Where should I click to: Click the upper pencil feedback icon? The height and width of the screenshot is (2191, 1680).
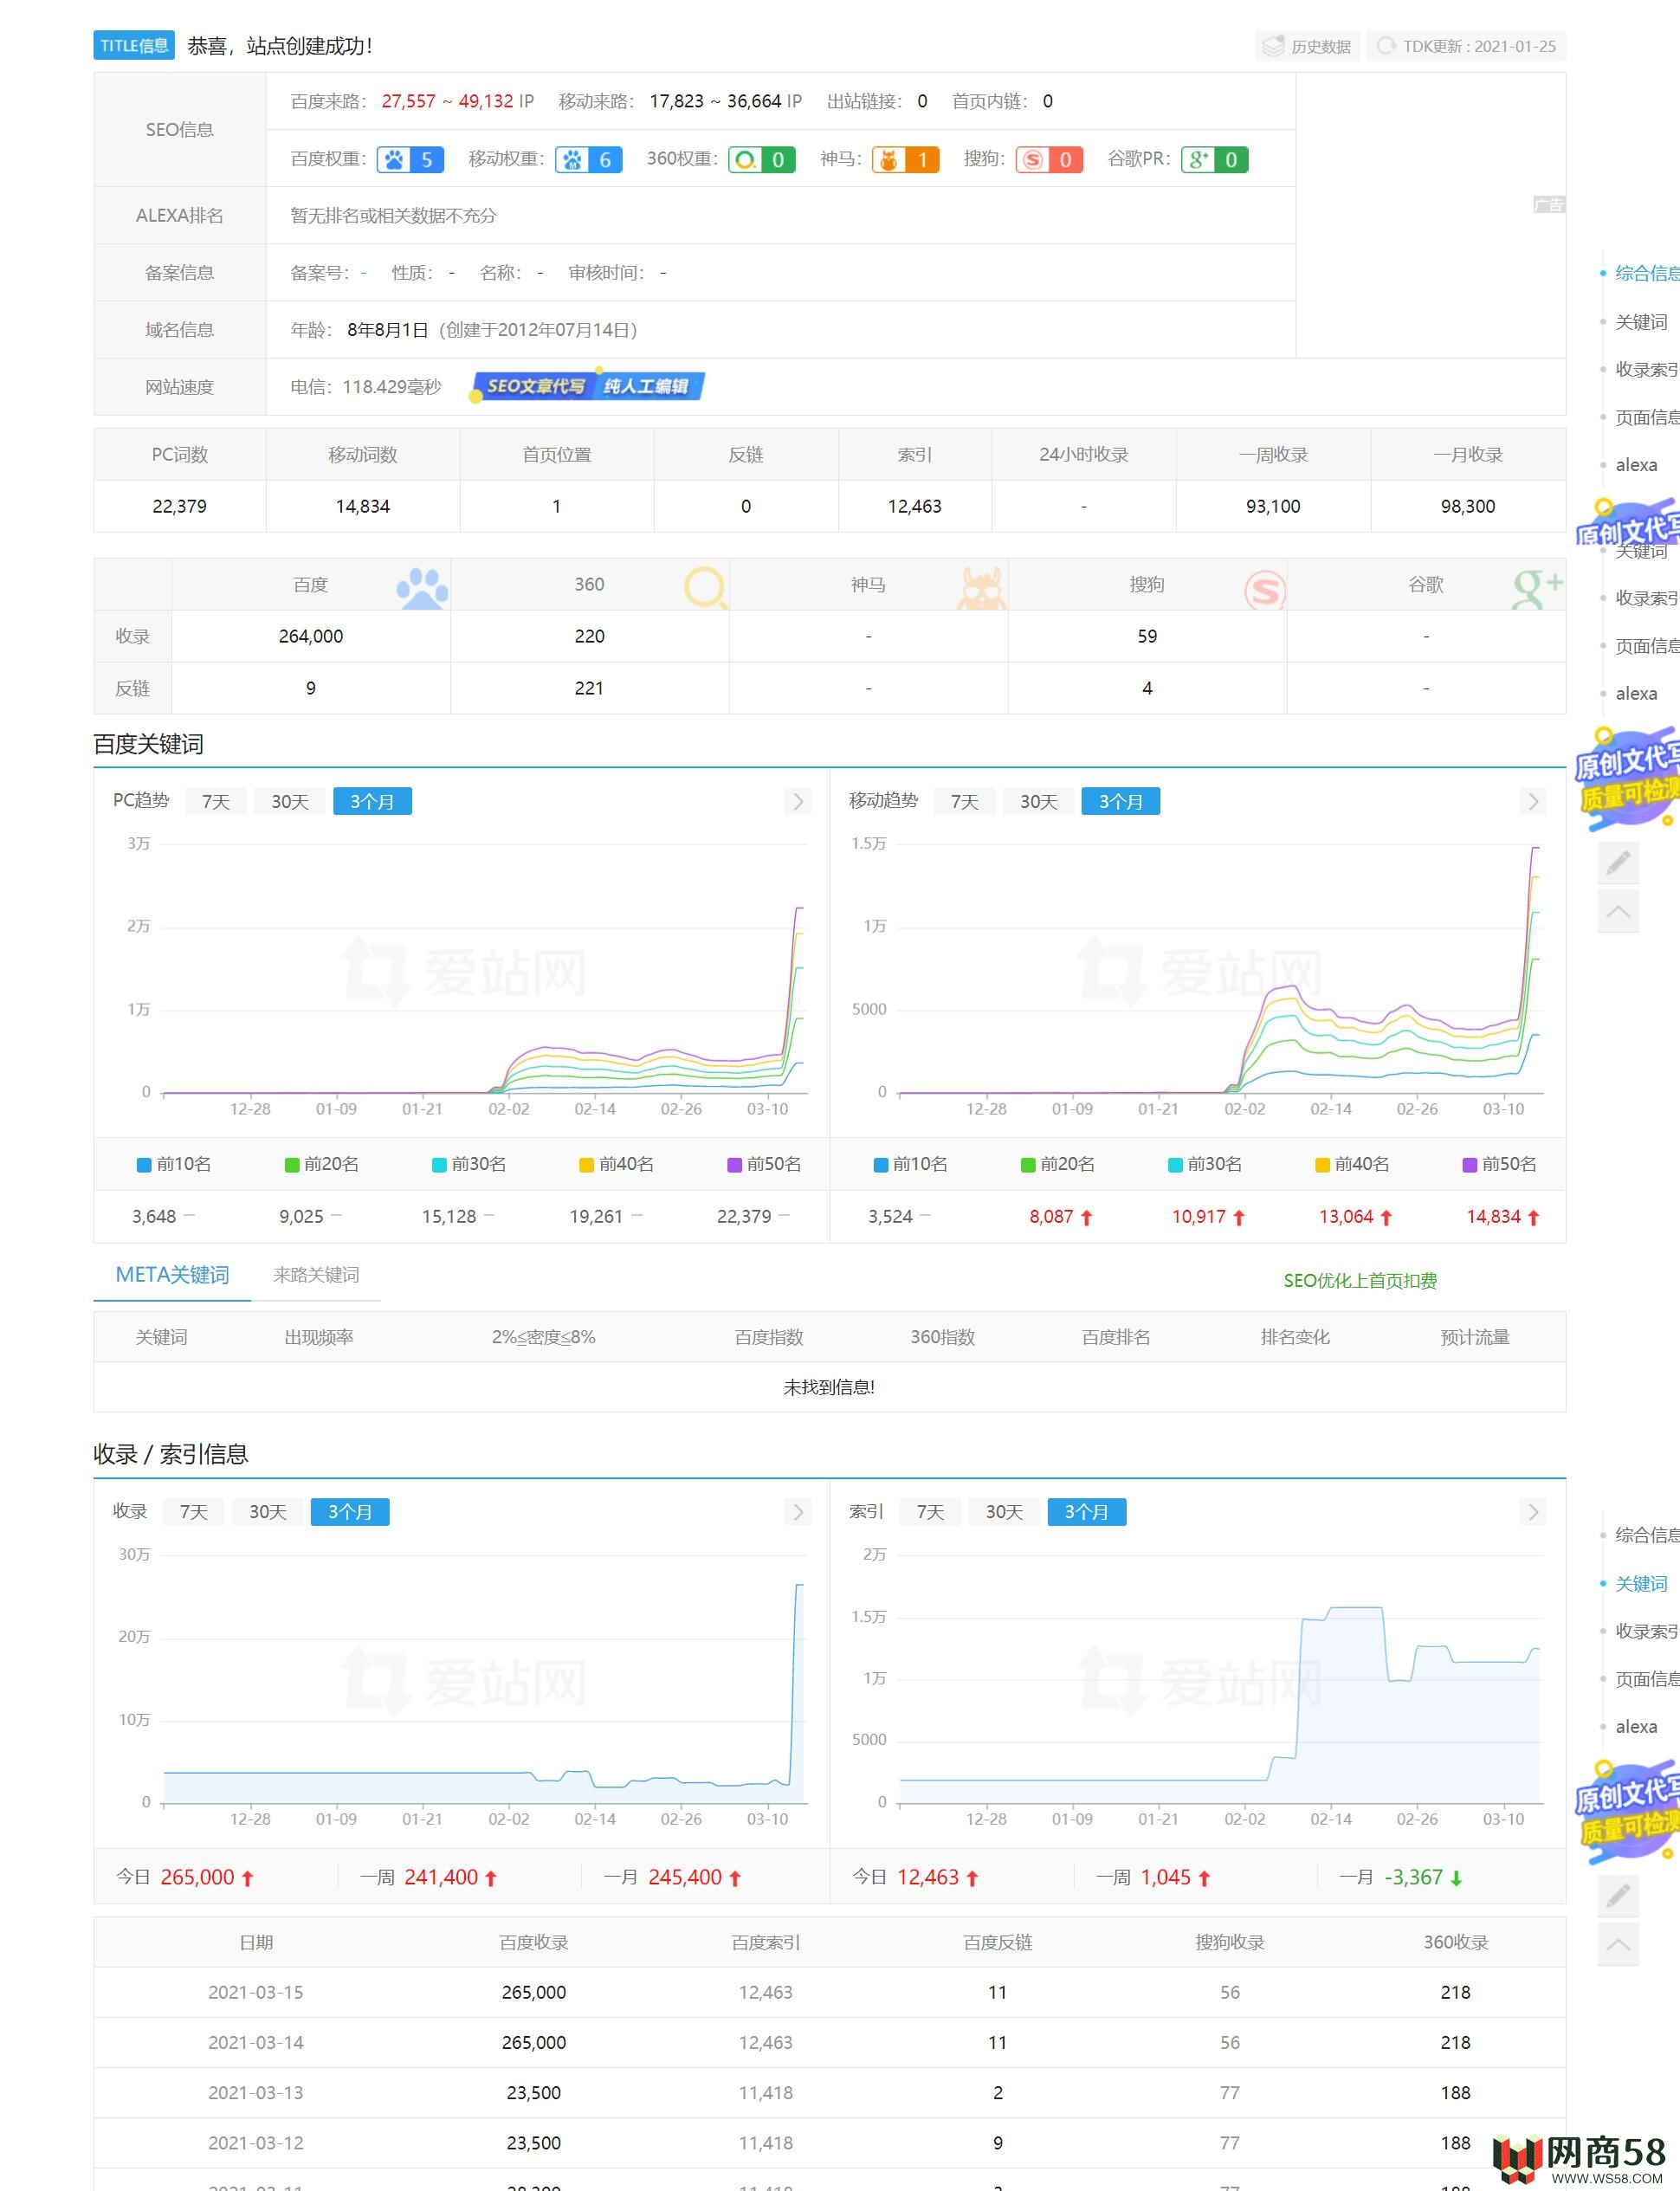1618,862
